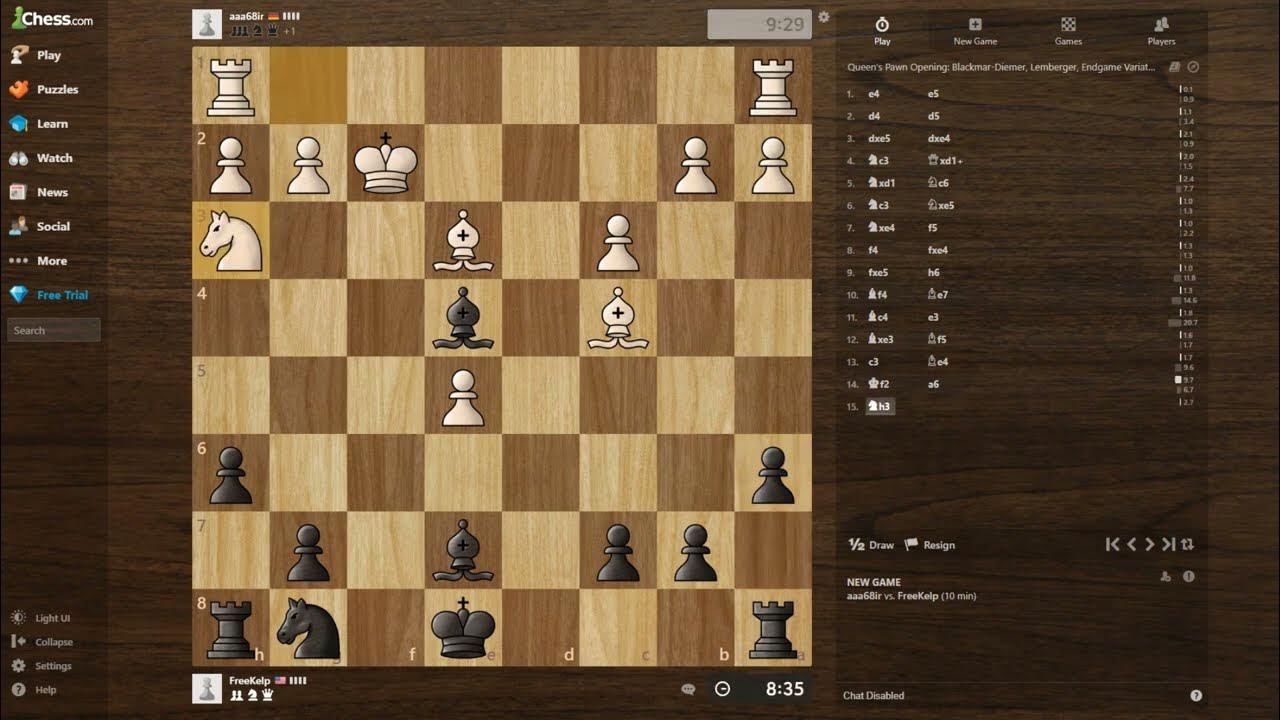This screenshot has width=1280, height=720.
Task: Switch to the Games tab
Action: point(1068,31)
